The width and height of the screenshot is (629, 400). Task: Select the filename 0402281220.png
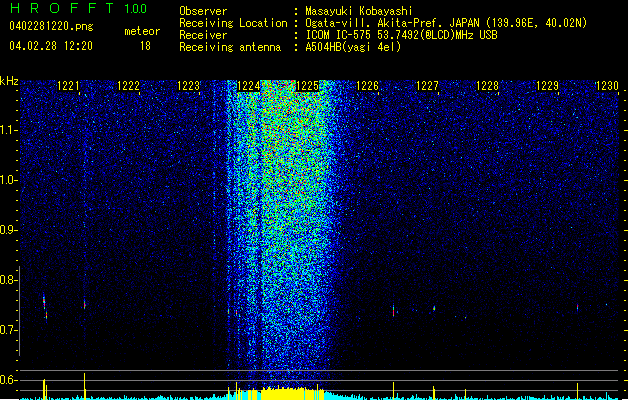pos(51,26)
